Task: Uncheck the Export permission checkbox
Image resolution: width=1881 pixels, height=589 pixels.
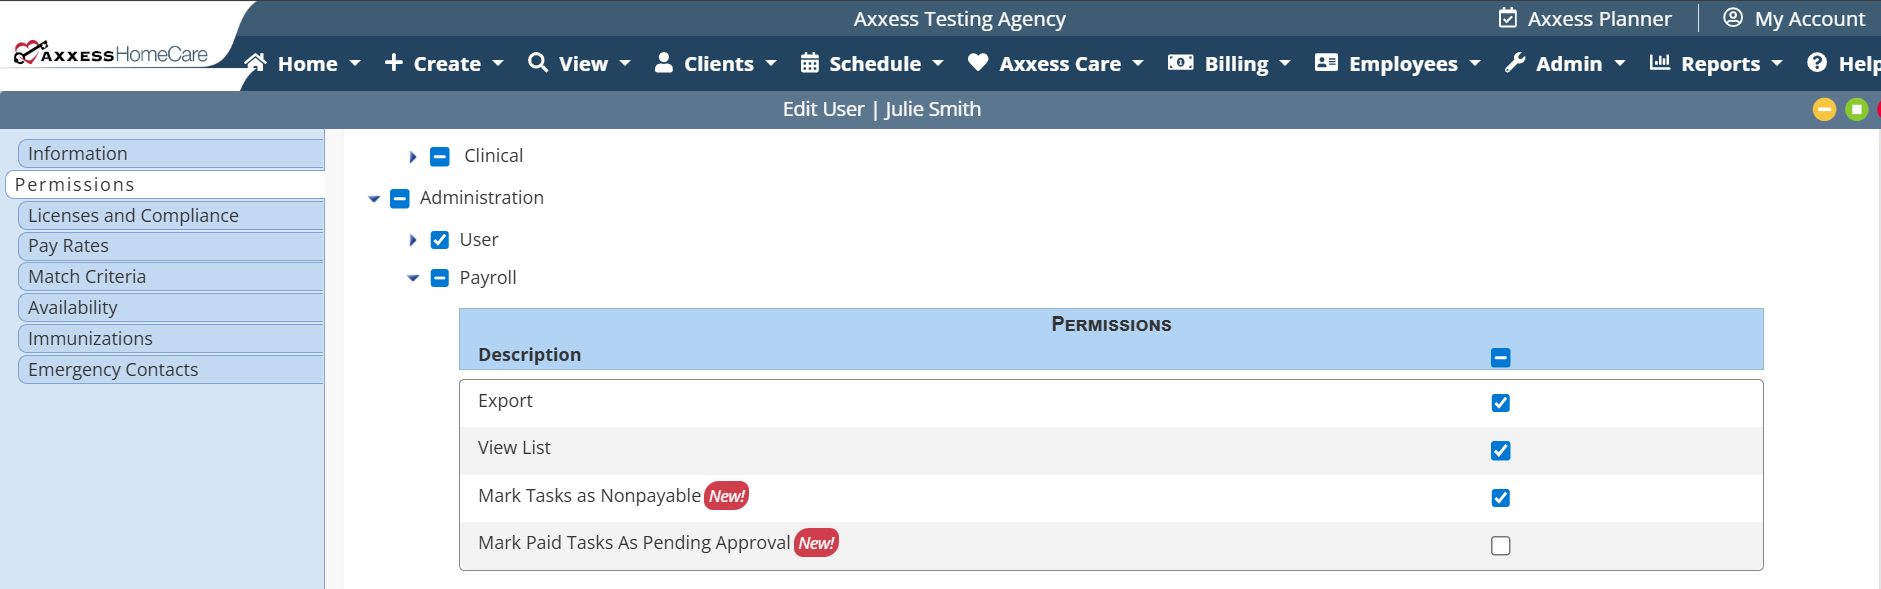Action: click(x=1500, y=403)
